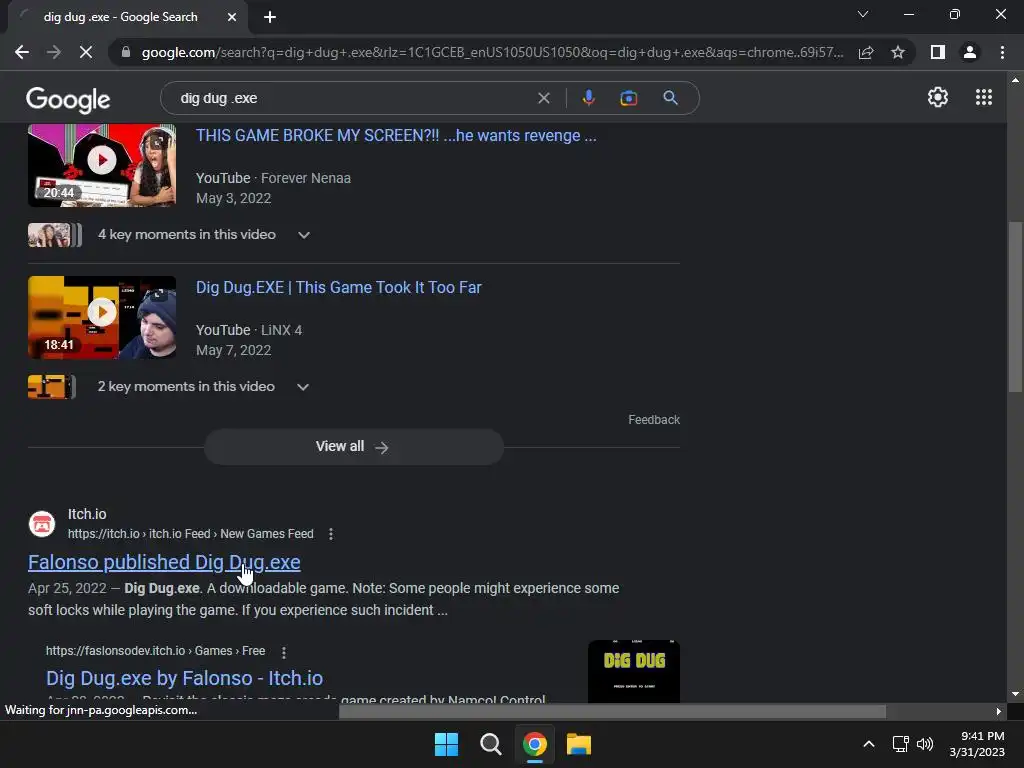Play the LiNX 4 video thumbnail
The width and height of the screenshot is (1024, 768).
click(x=102, y=317)
